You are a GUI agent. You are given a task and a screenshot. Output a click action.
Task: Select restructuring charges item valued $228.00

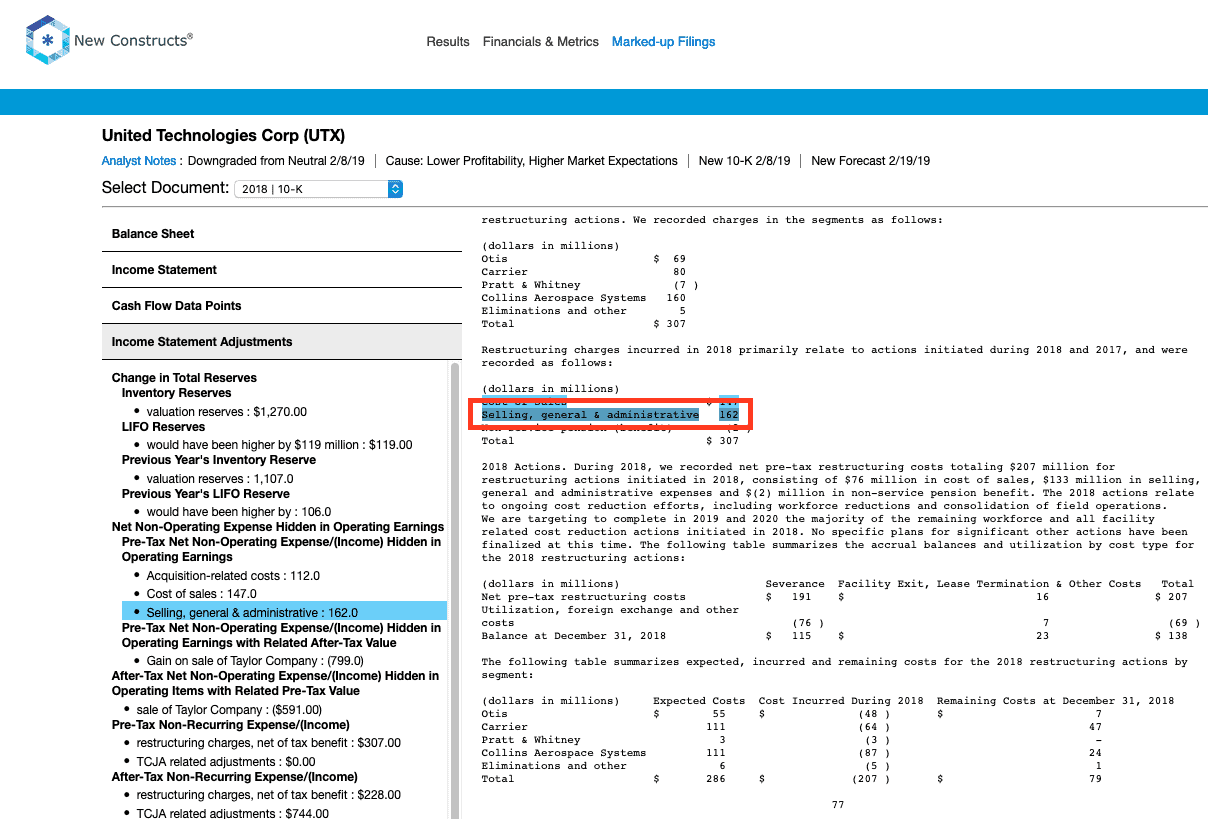point(268,795)
